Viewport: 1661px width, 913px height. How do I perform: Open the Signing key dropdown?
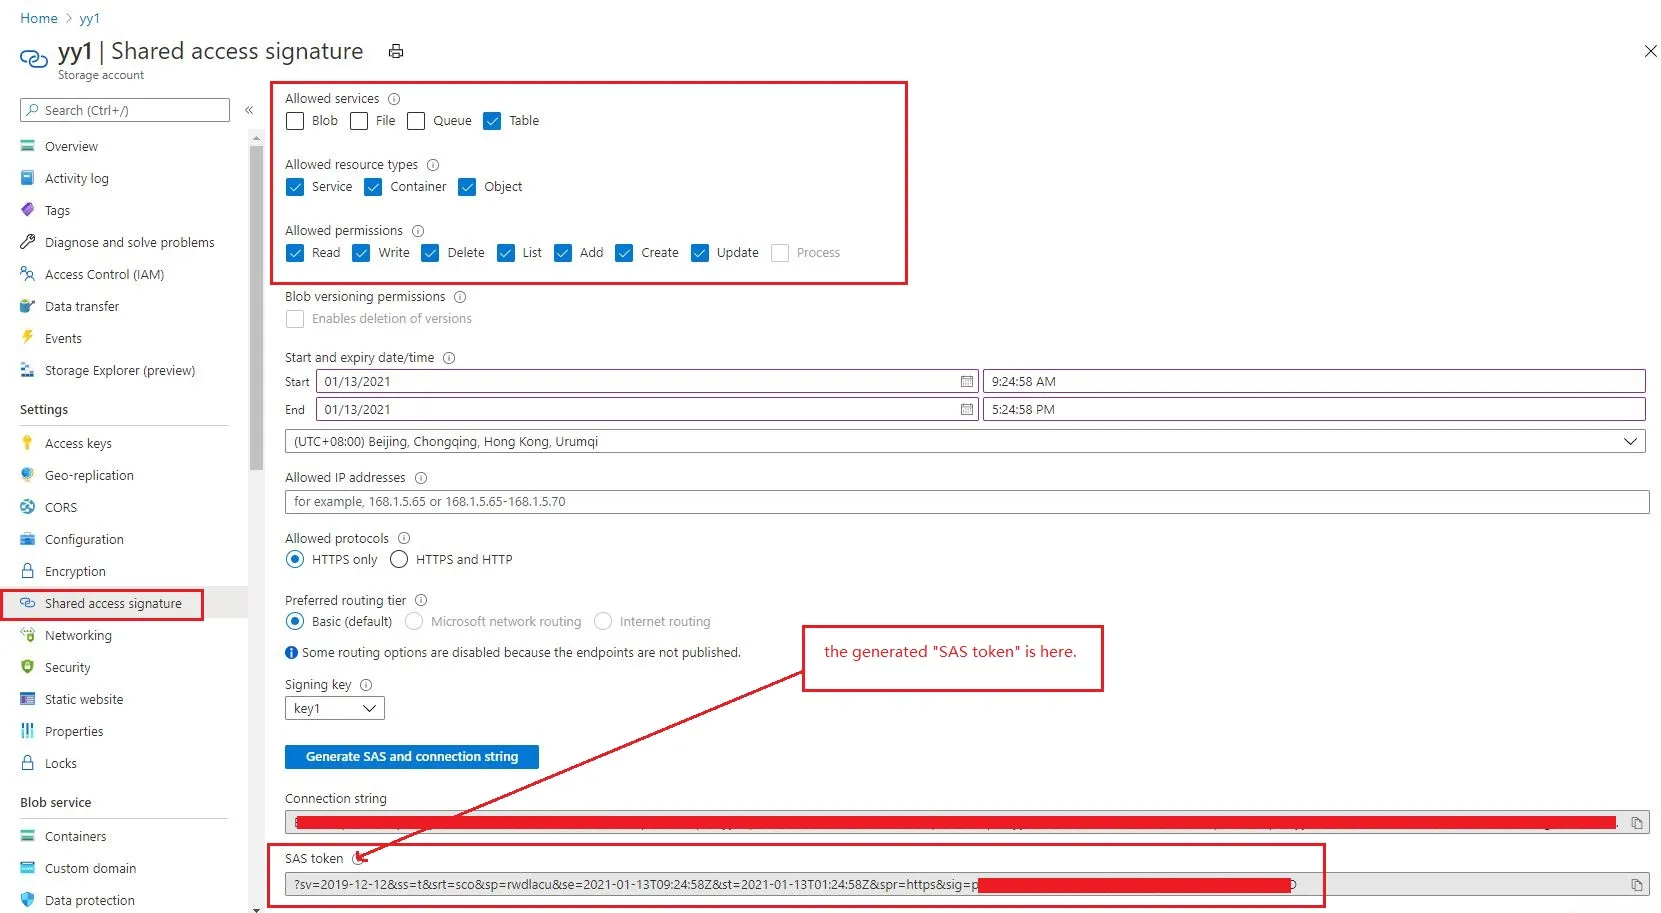[334, 708]
